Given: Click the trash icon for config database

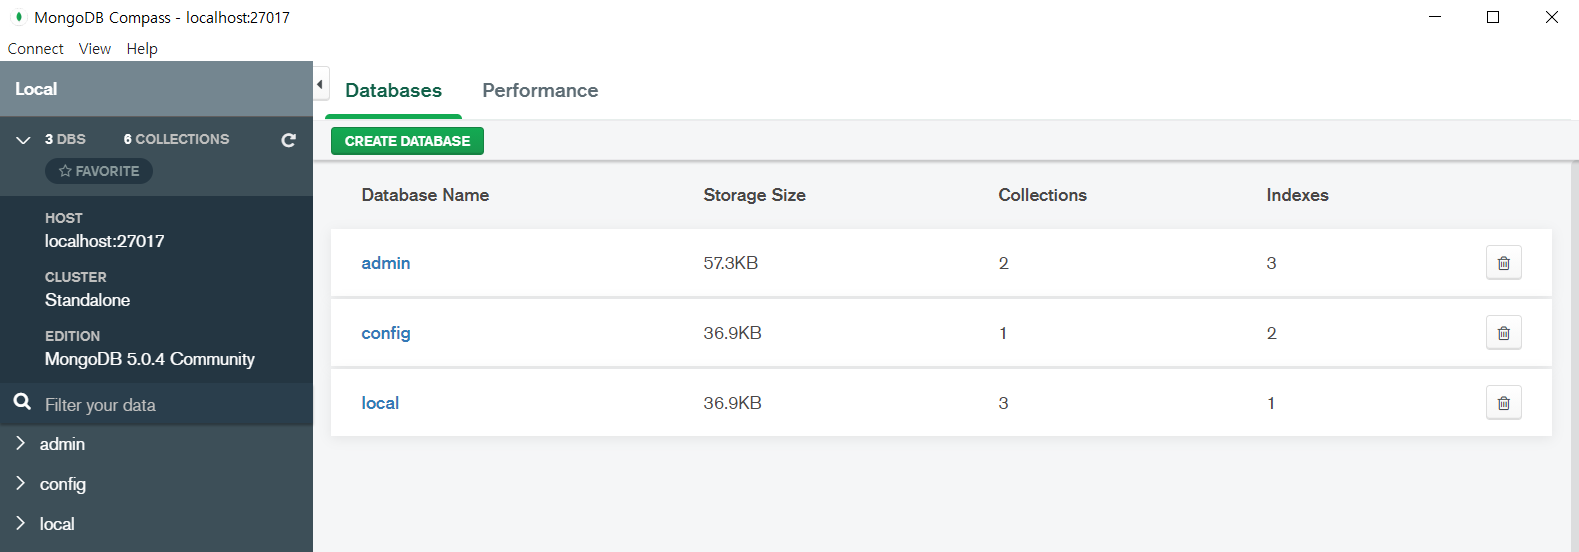Looking at the screenshot, I should click(x=1503, y=333).
